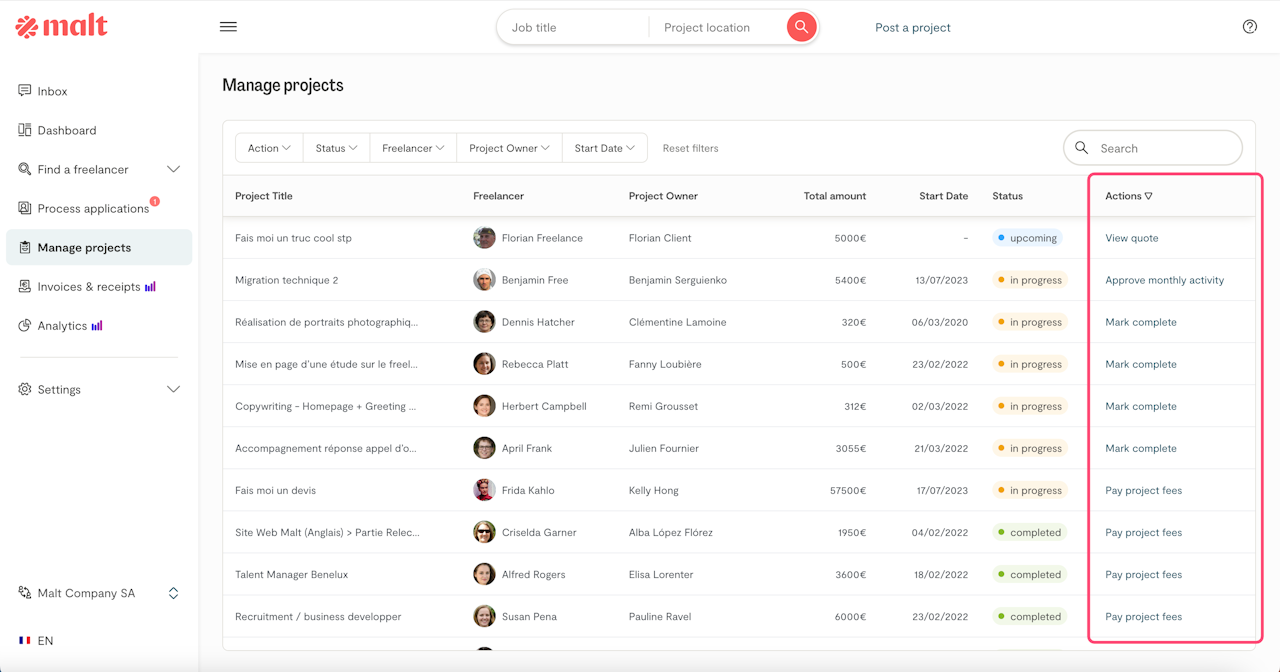Viewport: 1280px width, 672px height.
Task: Click the Malt logo
Action: [62, 27]
